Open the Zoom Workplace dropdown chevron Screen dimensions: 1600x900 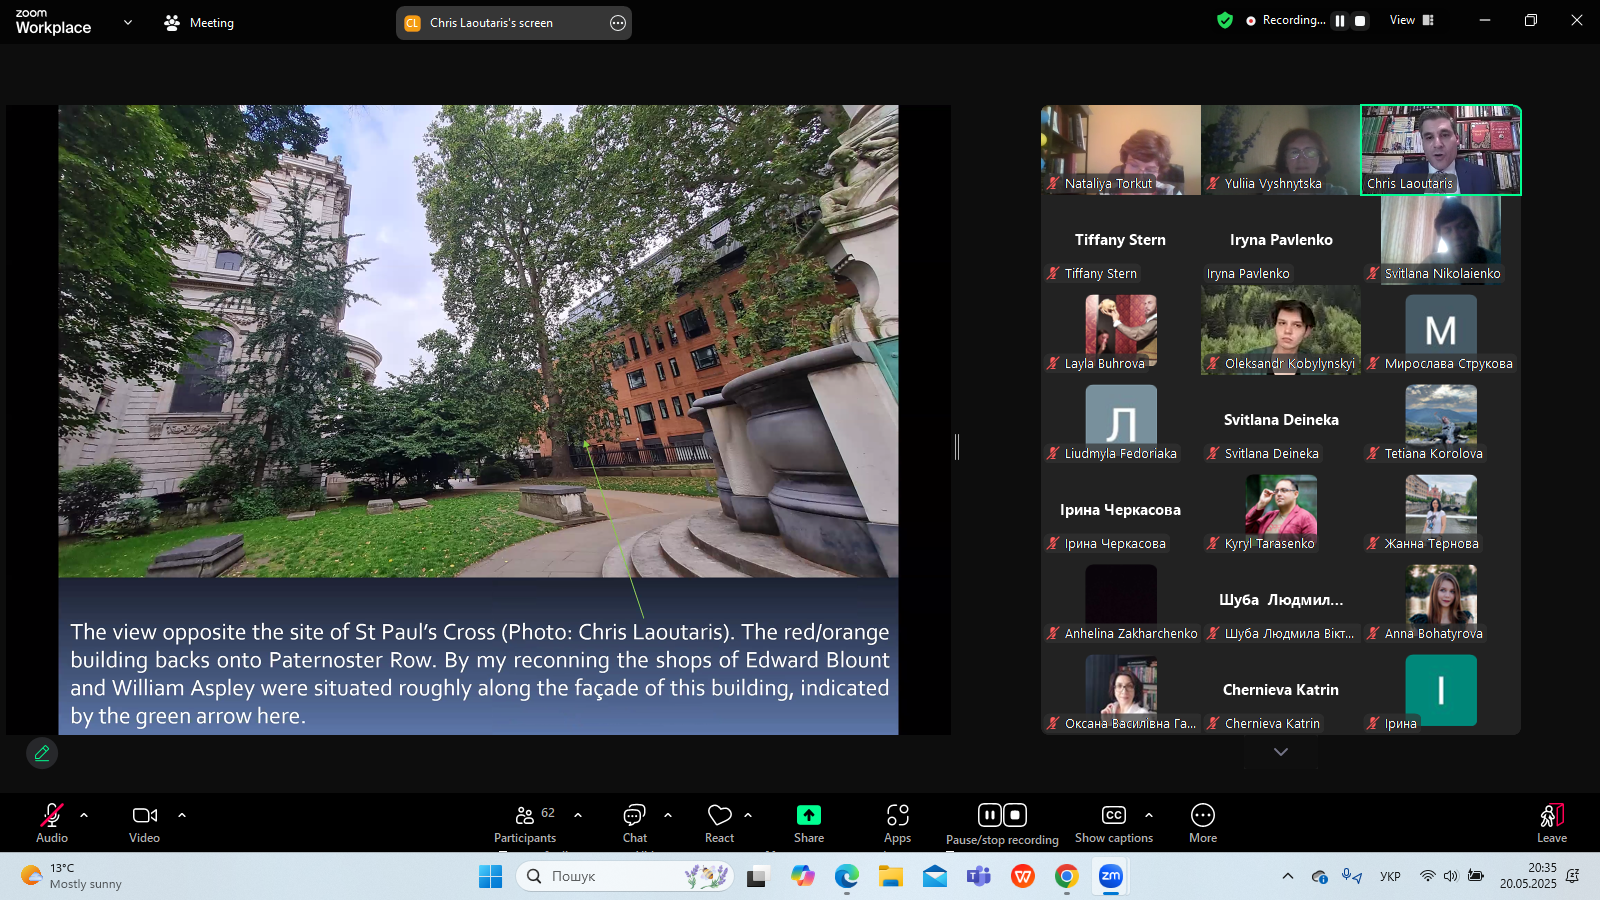click(x=128, y=22)
